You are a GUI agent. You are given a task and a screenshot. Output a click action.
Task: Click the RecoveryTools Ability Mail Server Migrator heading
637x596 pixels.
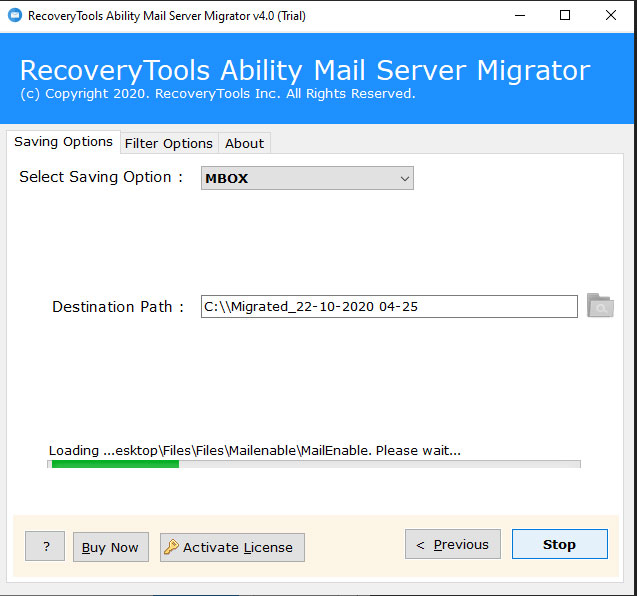(305, 70)
